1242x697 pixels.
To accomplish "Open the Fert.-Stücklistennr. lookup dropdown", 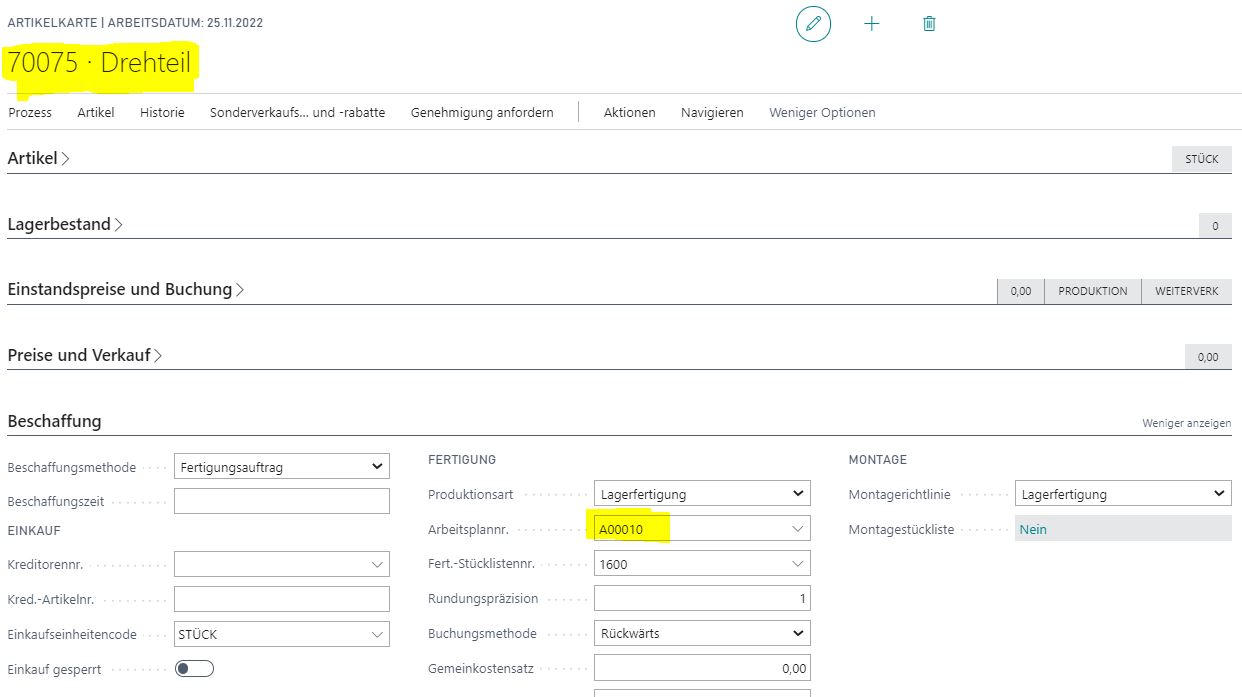I will pos(797,564).
